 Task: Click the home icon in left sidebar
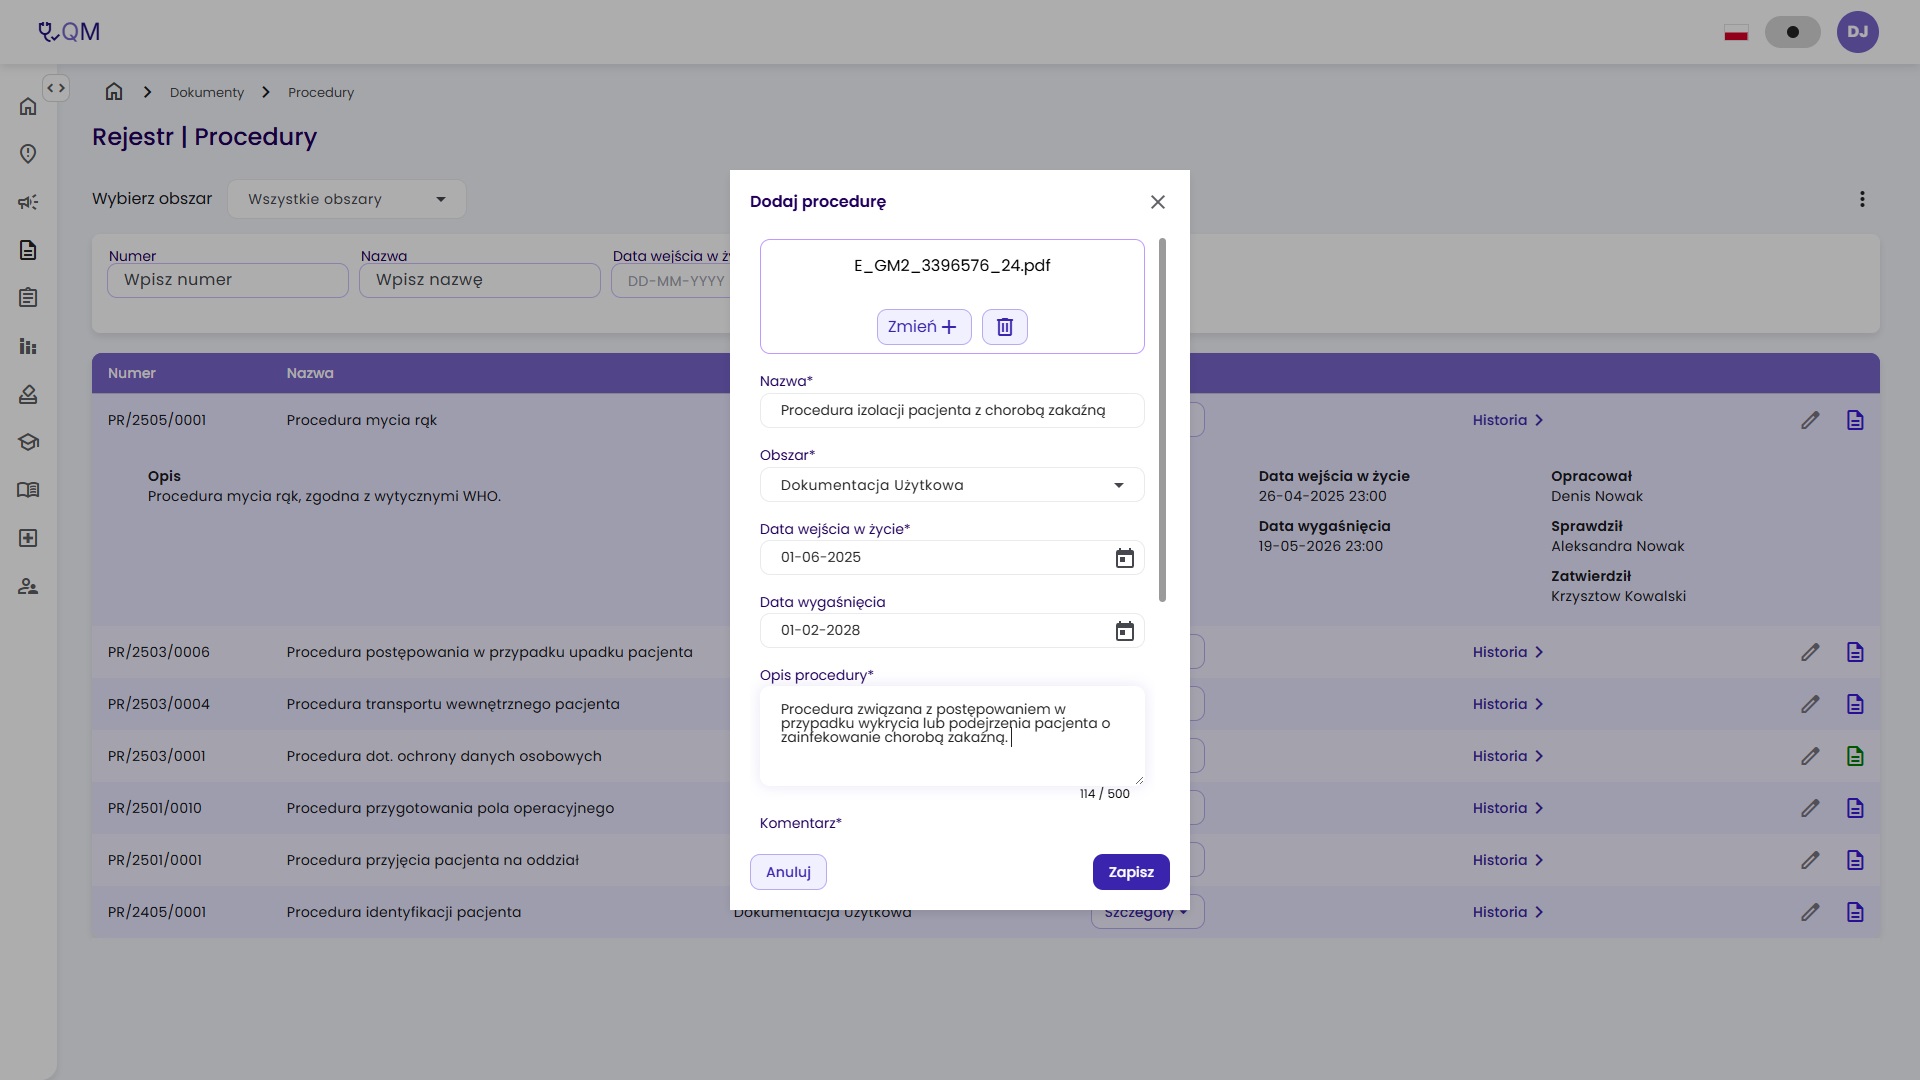[28, 106]
